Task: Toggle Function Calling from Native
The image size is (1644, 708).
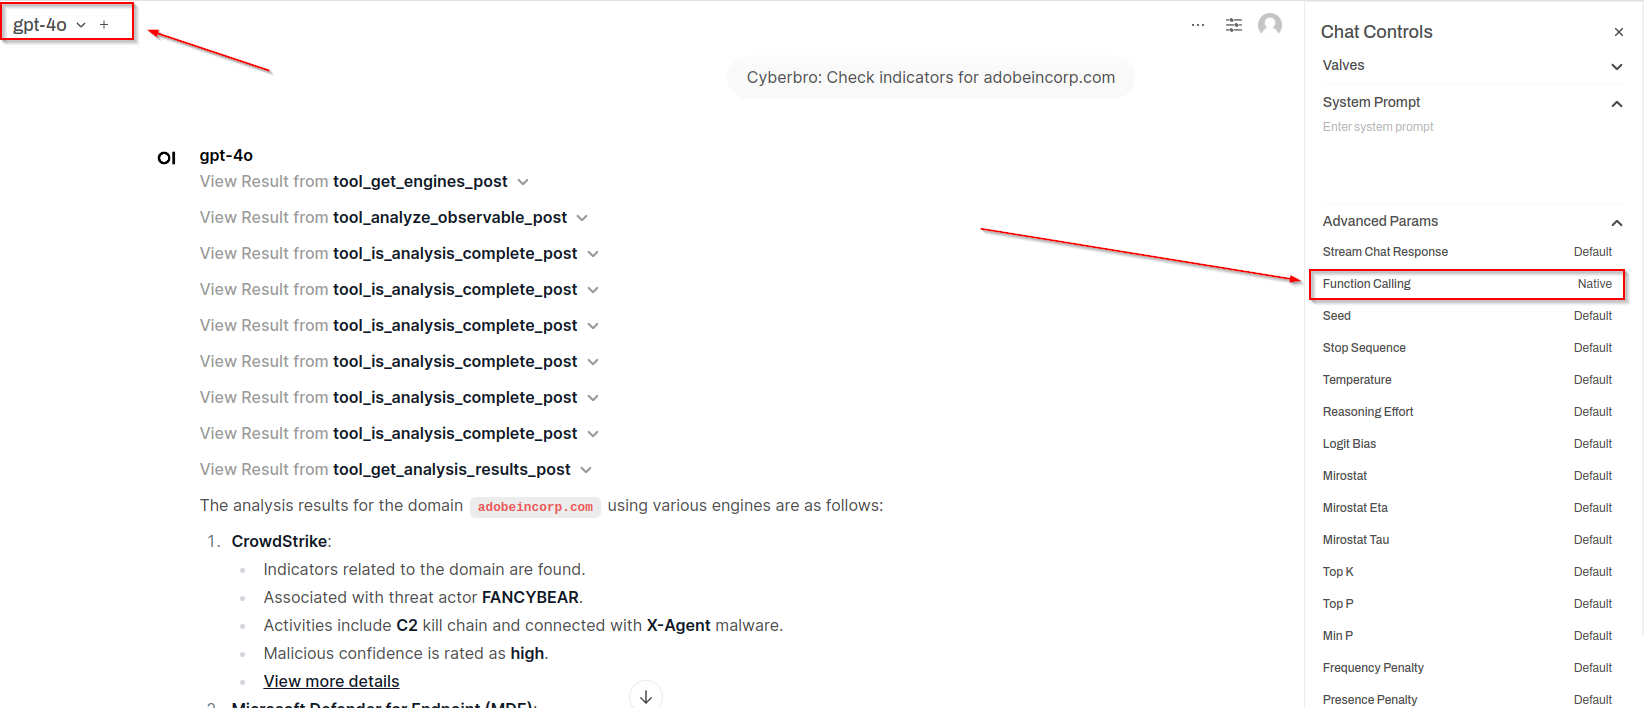Action: 1594,284
